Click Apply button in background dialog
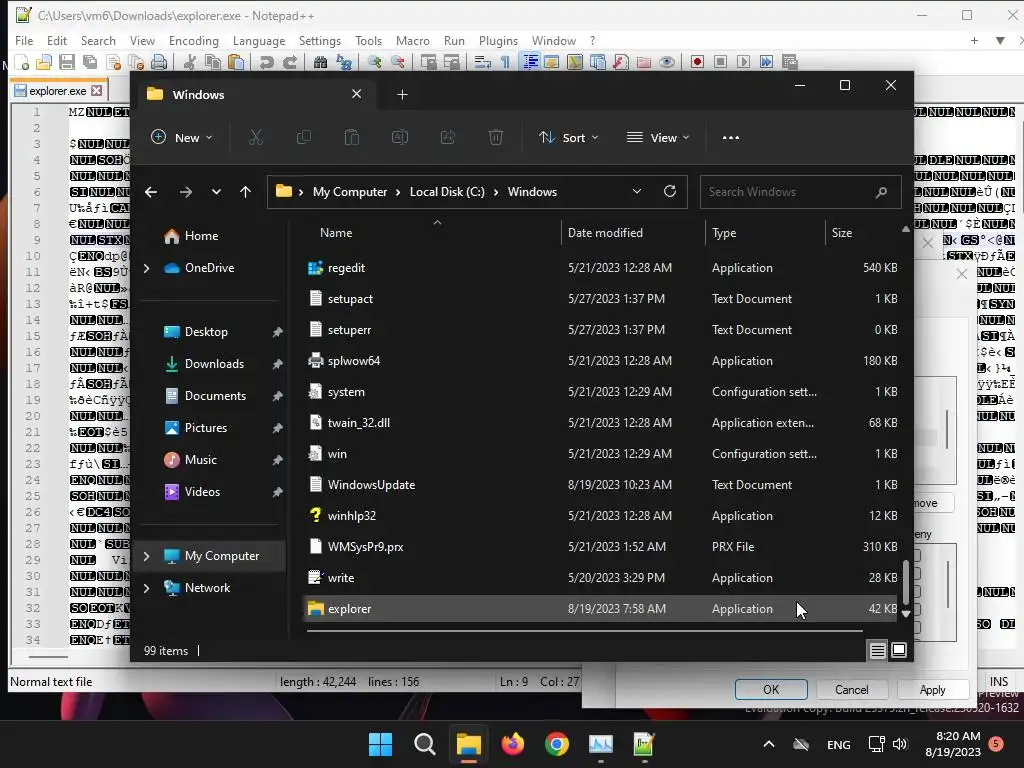 point(932,690)
